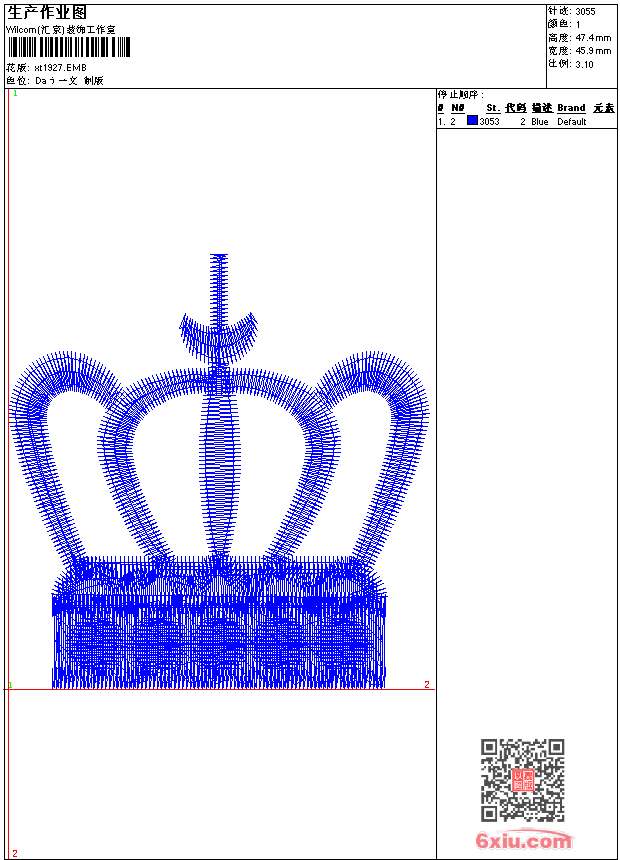The image size is (620, 860).
Task: Click the title 生产作业图
Action: point(47,13)
